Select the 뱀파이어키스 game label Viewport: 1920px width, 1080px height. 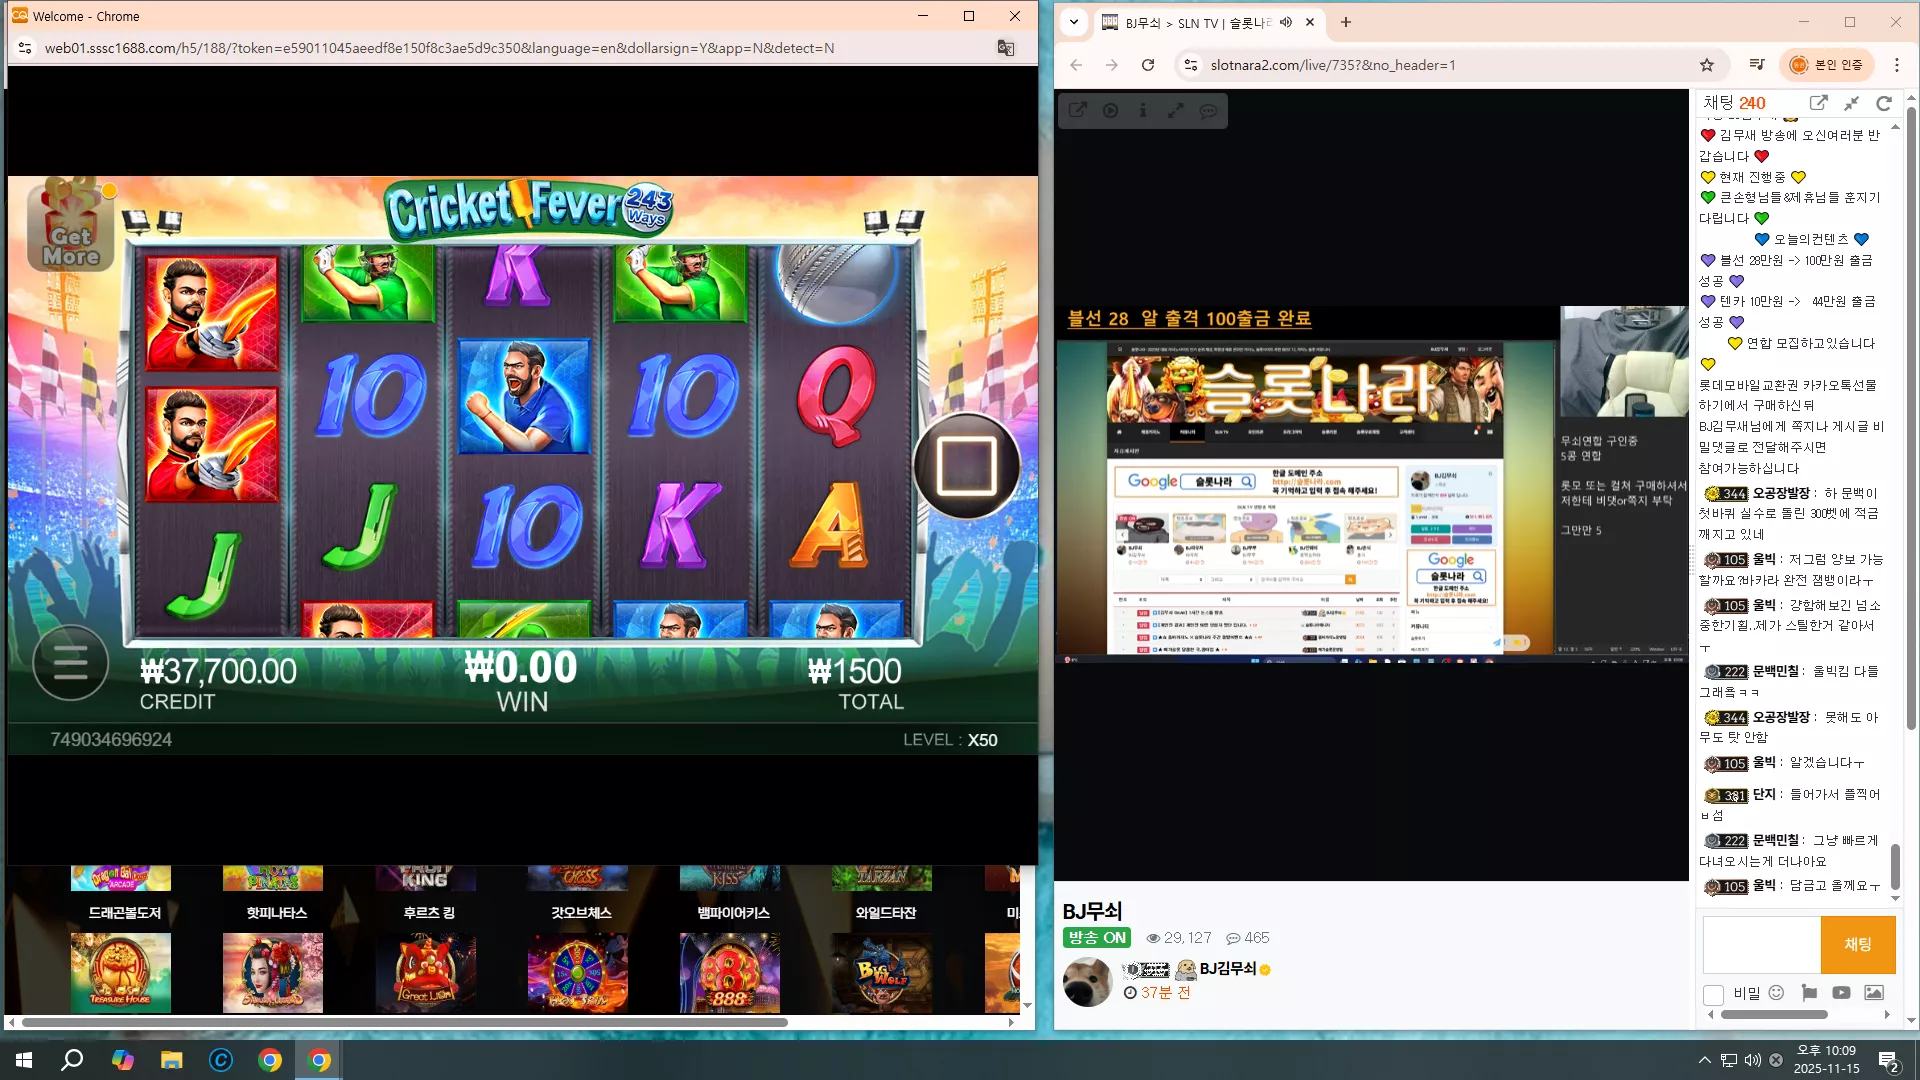click(733, 913)
